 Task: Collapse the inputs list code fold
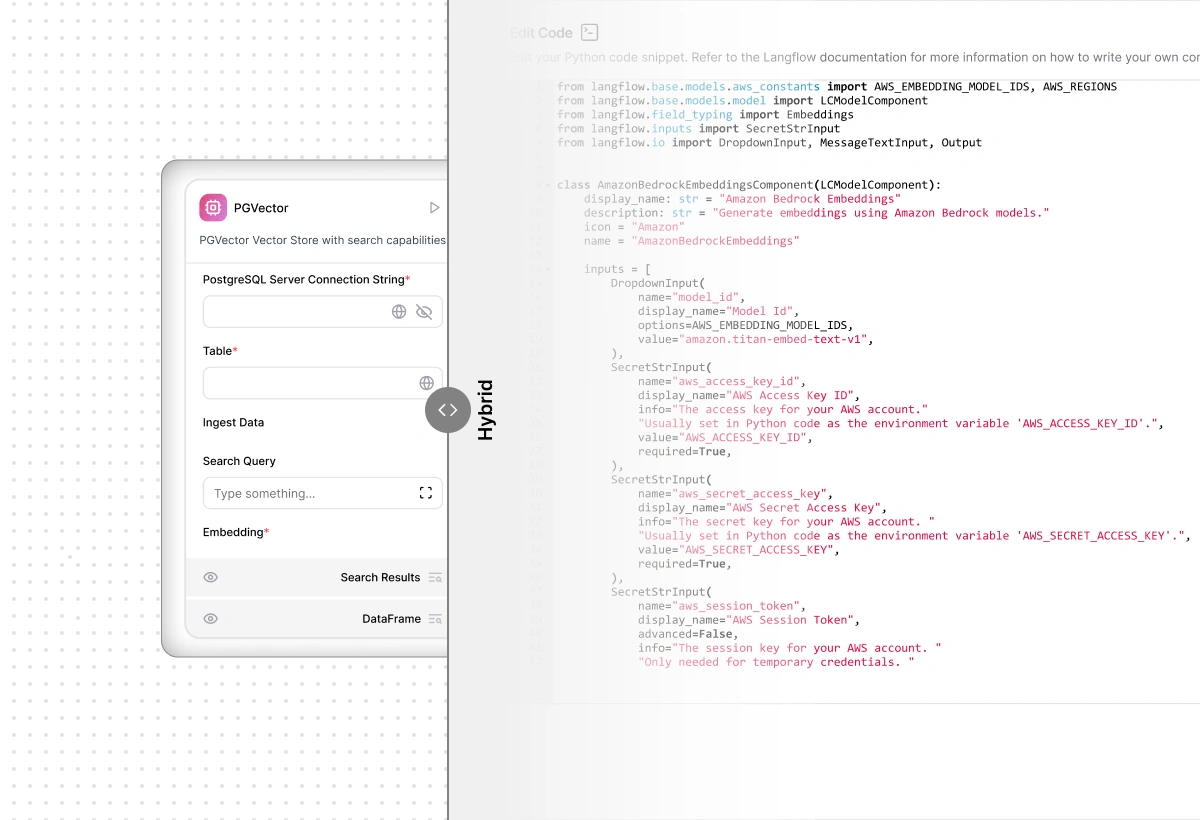[x=545, y=268]
